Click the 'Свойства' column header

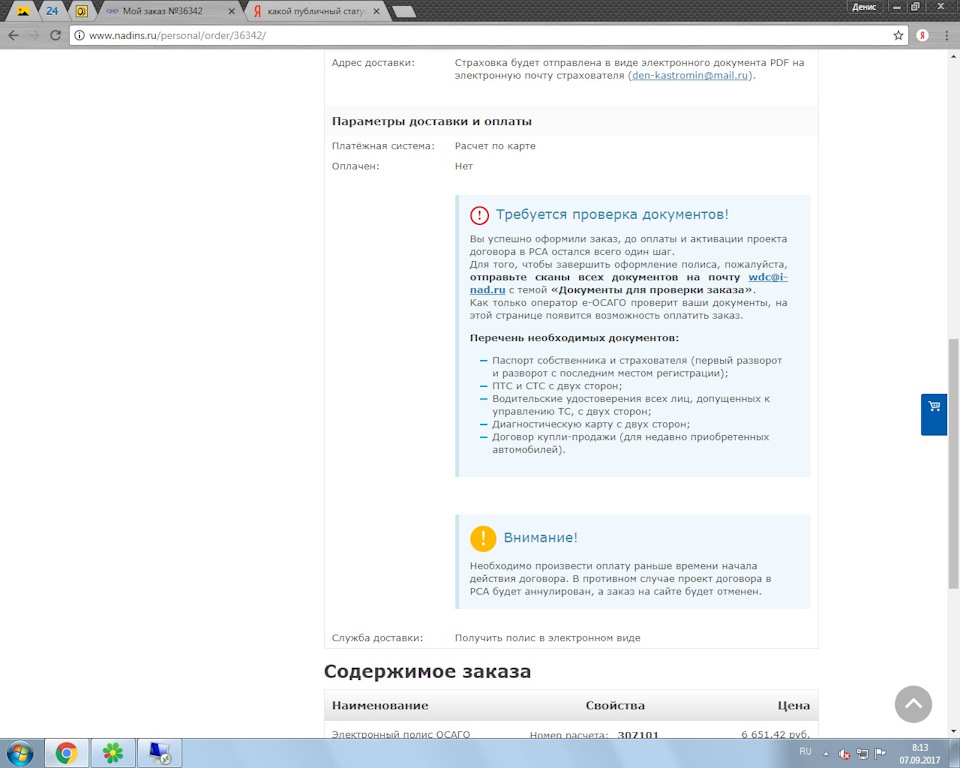pos(615,706)
